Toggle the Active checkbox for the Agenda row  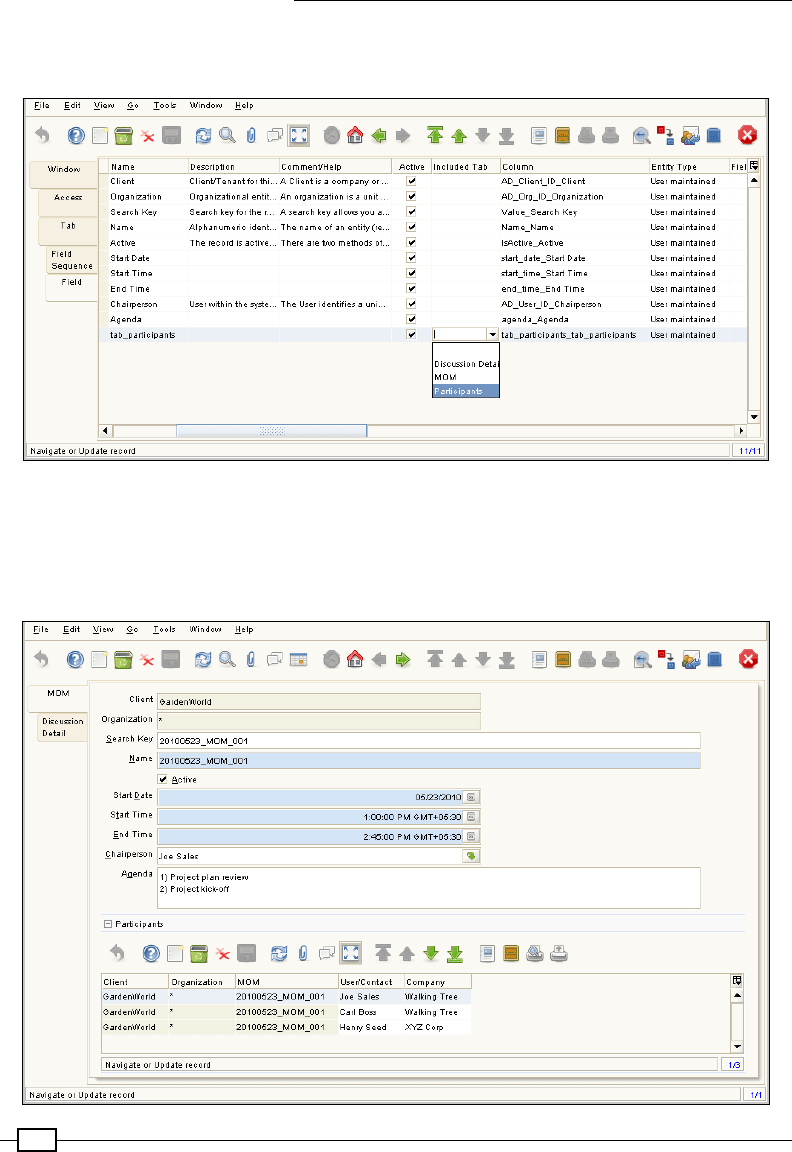coord(411,319)
